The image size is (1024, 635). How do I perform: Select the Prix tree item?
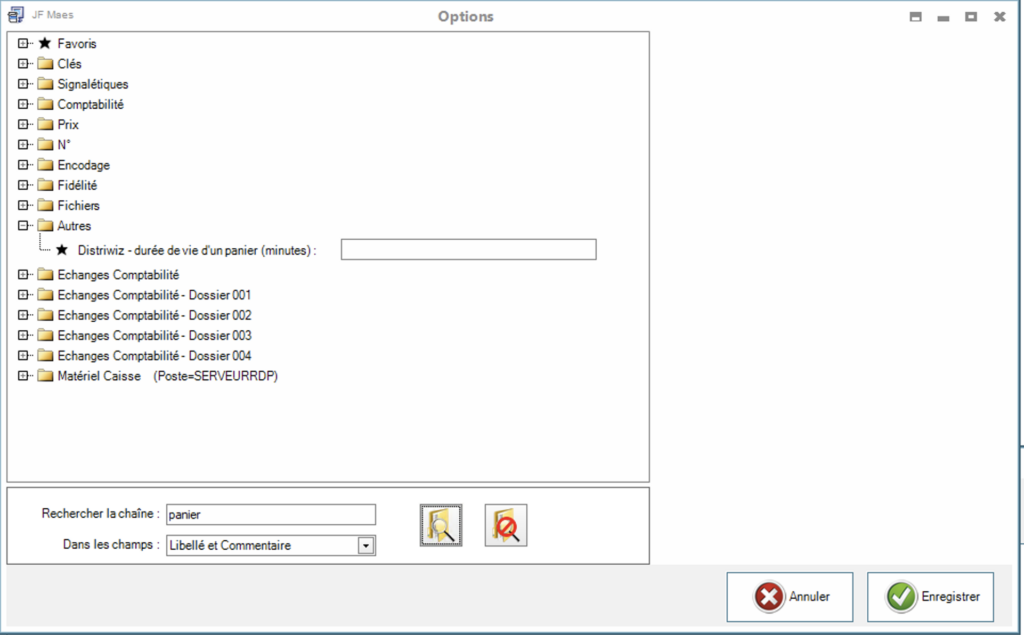click(68, 125)
